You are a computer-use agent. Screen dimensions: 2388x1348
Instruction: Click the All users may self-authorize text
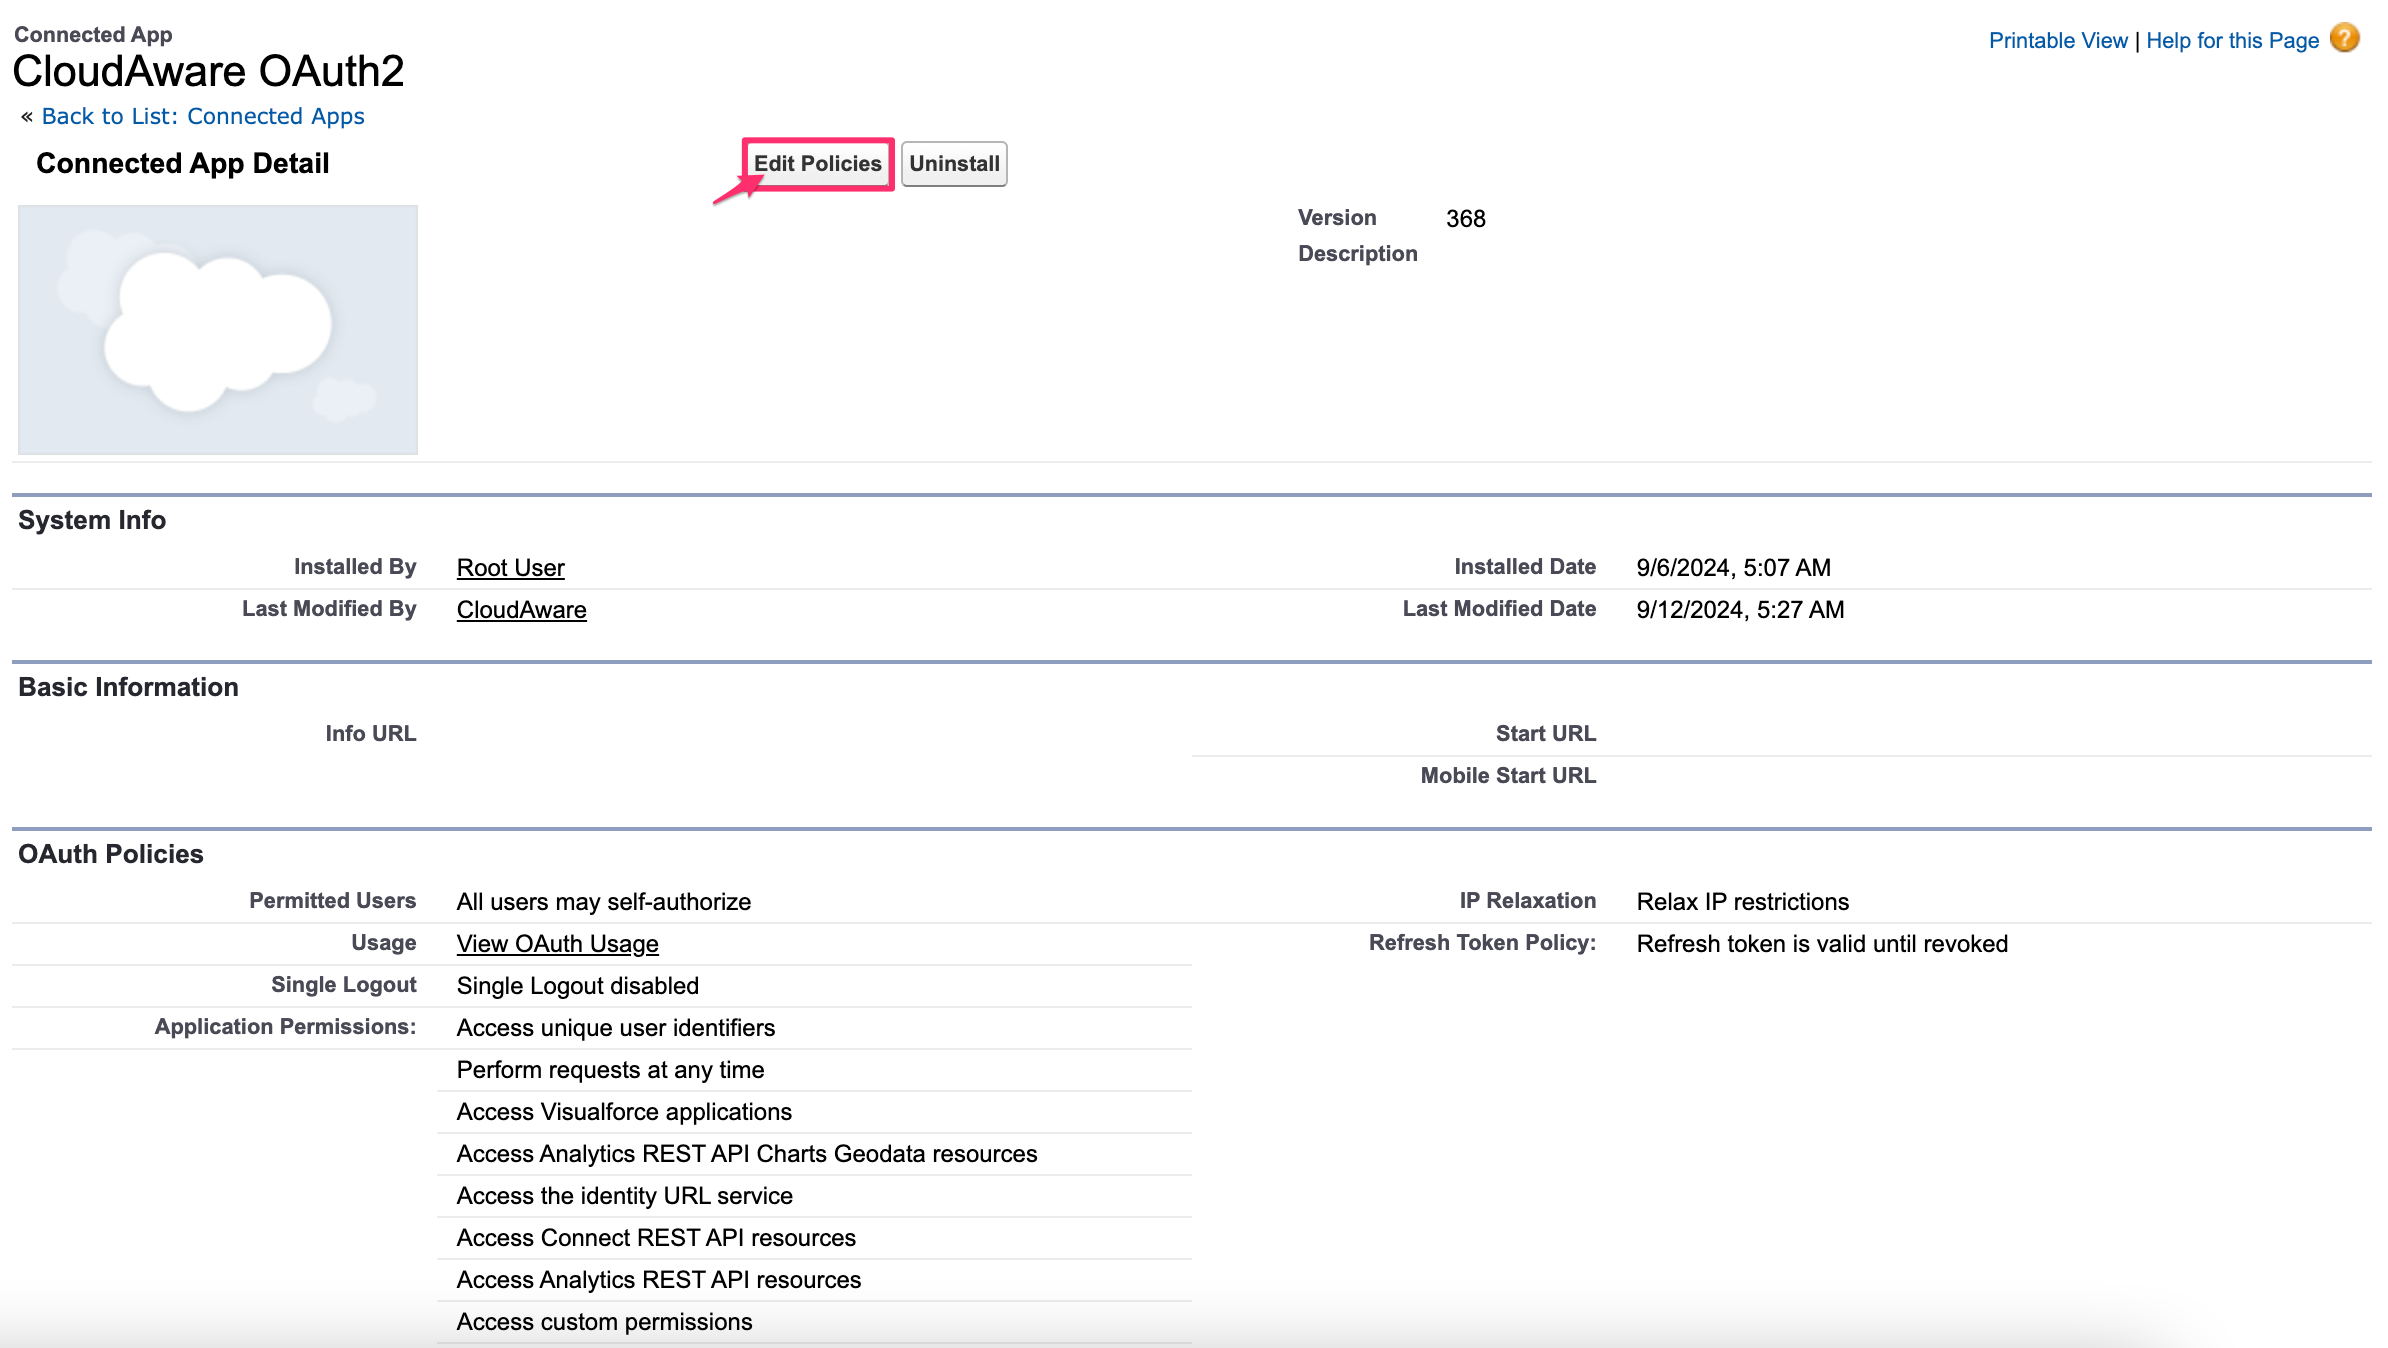coord(603,901)
